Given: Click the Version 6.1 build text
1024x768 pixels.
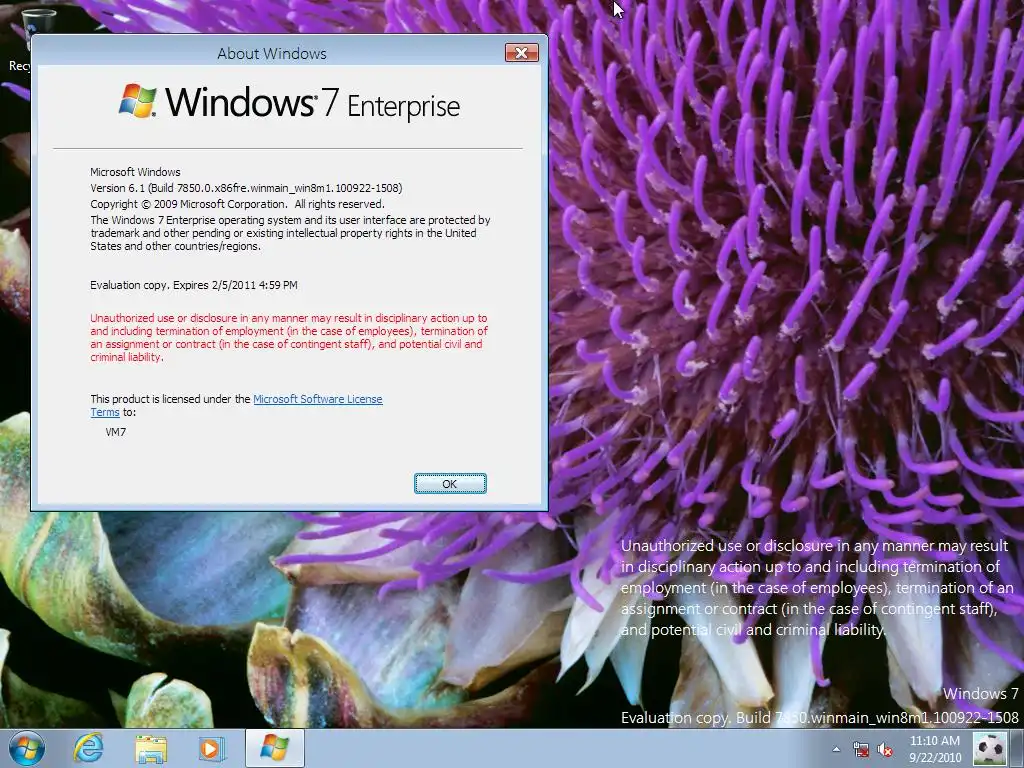Looking at the screenshot, I should click(x=246, y=188).
